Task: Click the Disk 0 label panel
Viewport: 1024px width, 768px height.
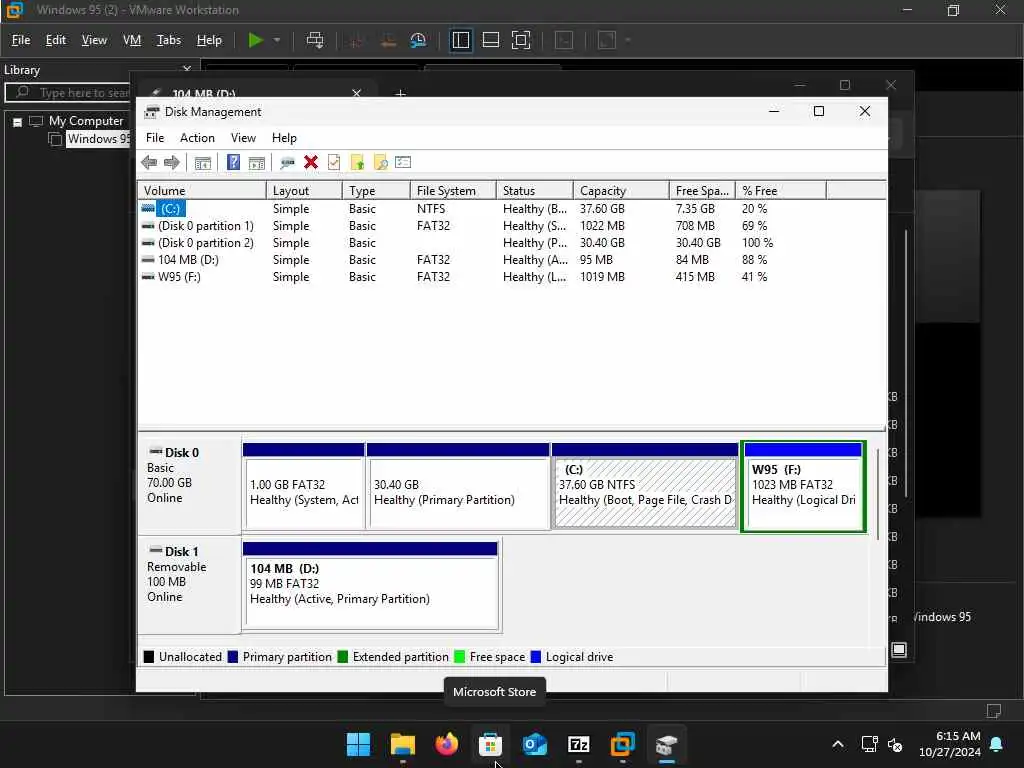Action: pos(189,487)
